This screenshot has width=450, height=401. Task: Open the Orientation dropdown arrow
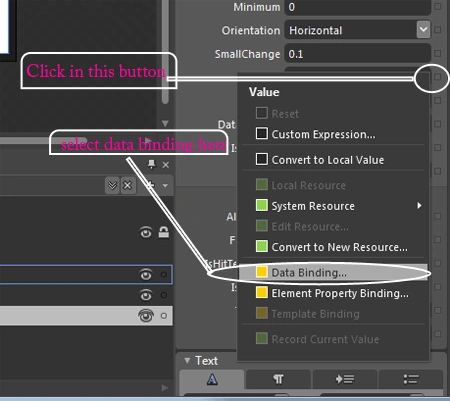pyautogui.click(x=423, y=30)
